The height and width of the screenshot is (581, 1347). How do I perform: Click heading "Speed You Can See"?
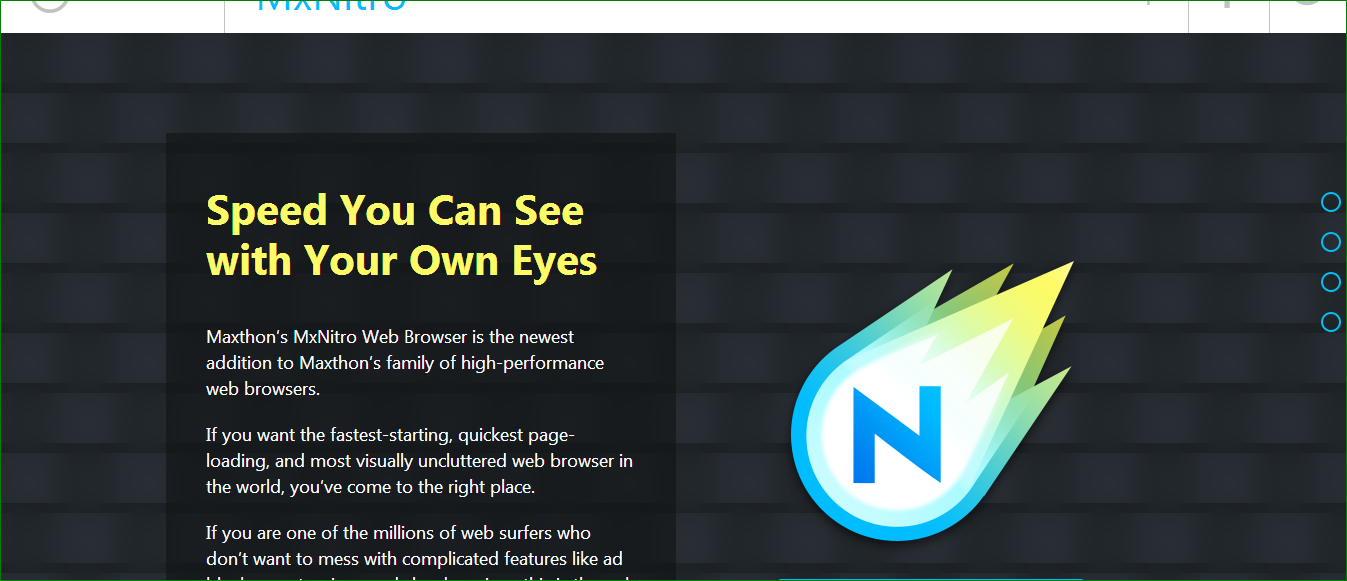click(x=395, y=211)
